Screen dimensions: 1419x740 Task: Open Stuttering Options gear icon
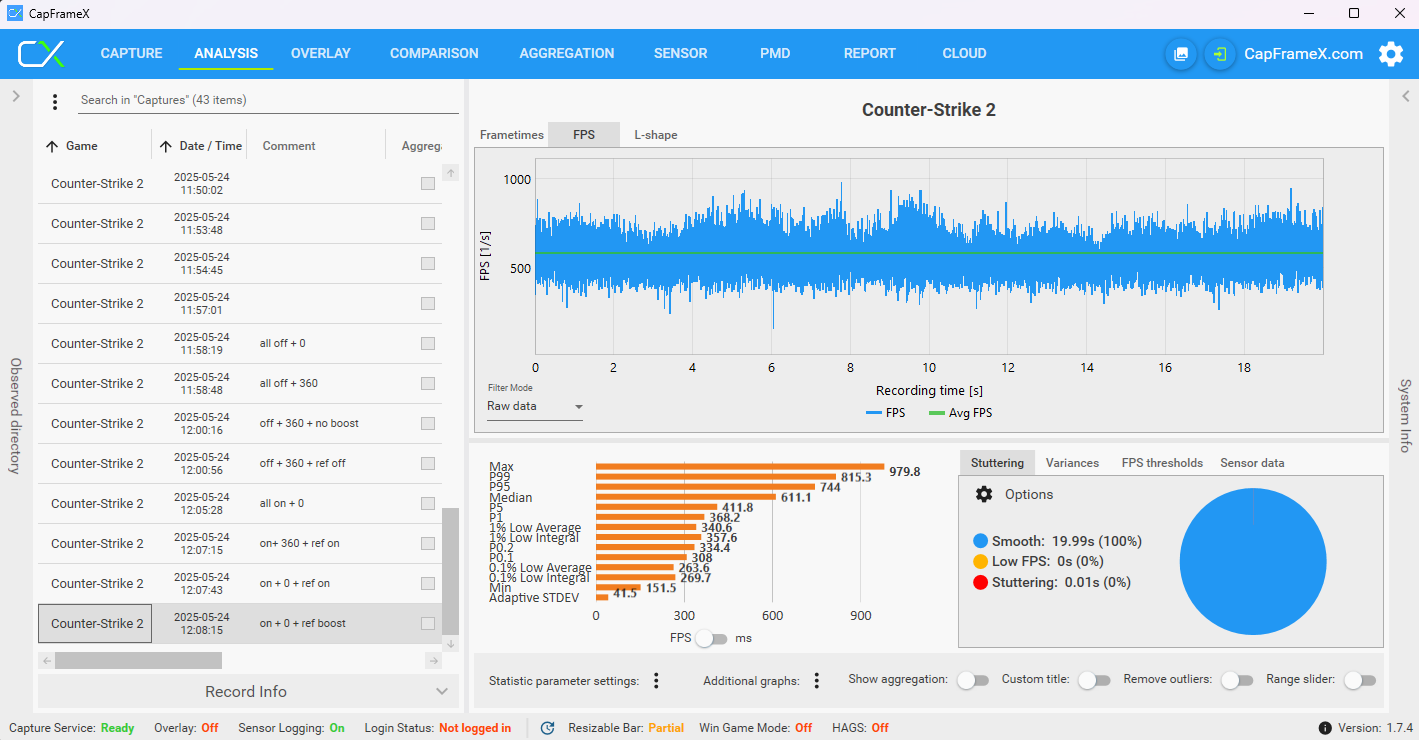point(984,494)
